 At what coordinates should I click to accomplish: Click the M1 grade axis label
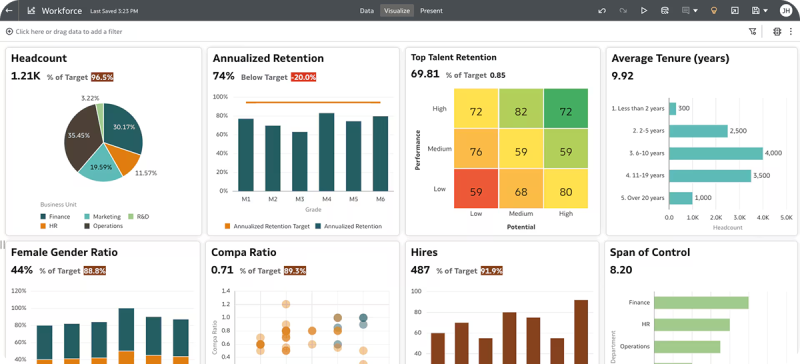[246, 199]
